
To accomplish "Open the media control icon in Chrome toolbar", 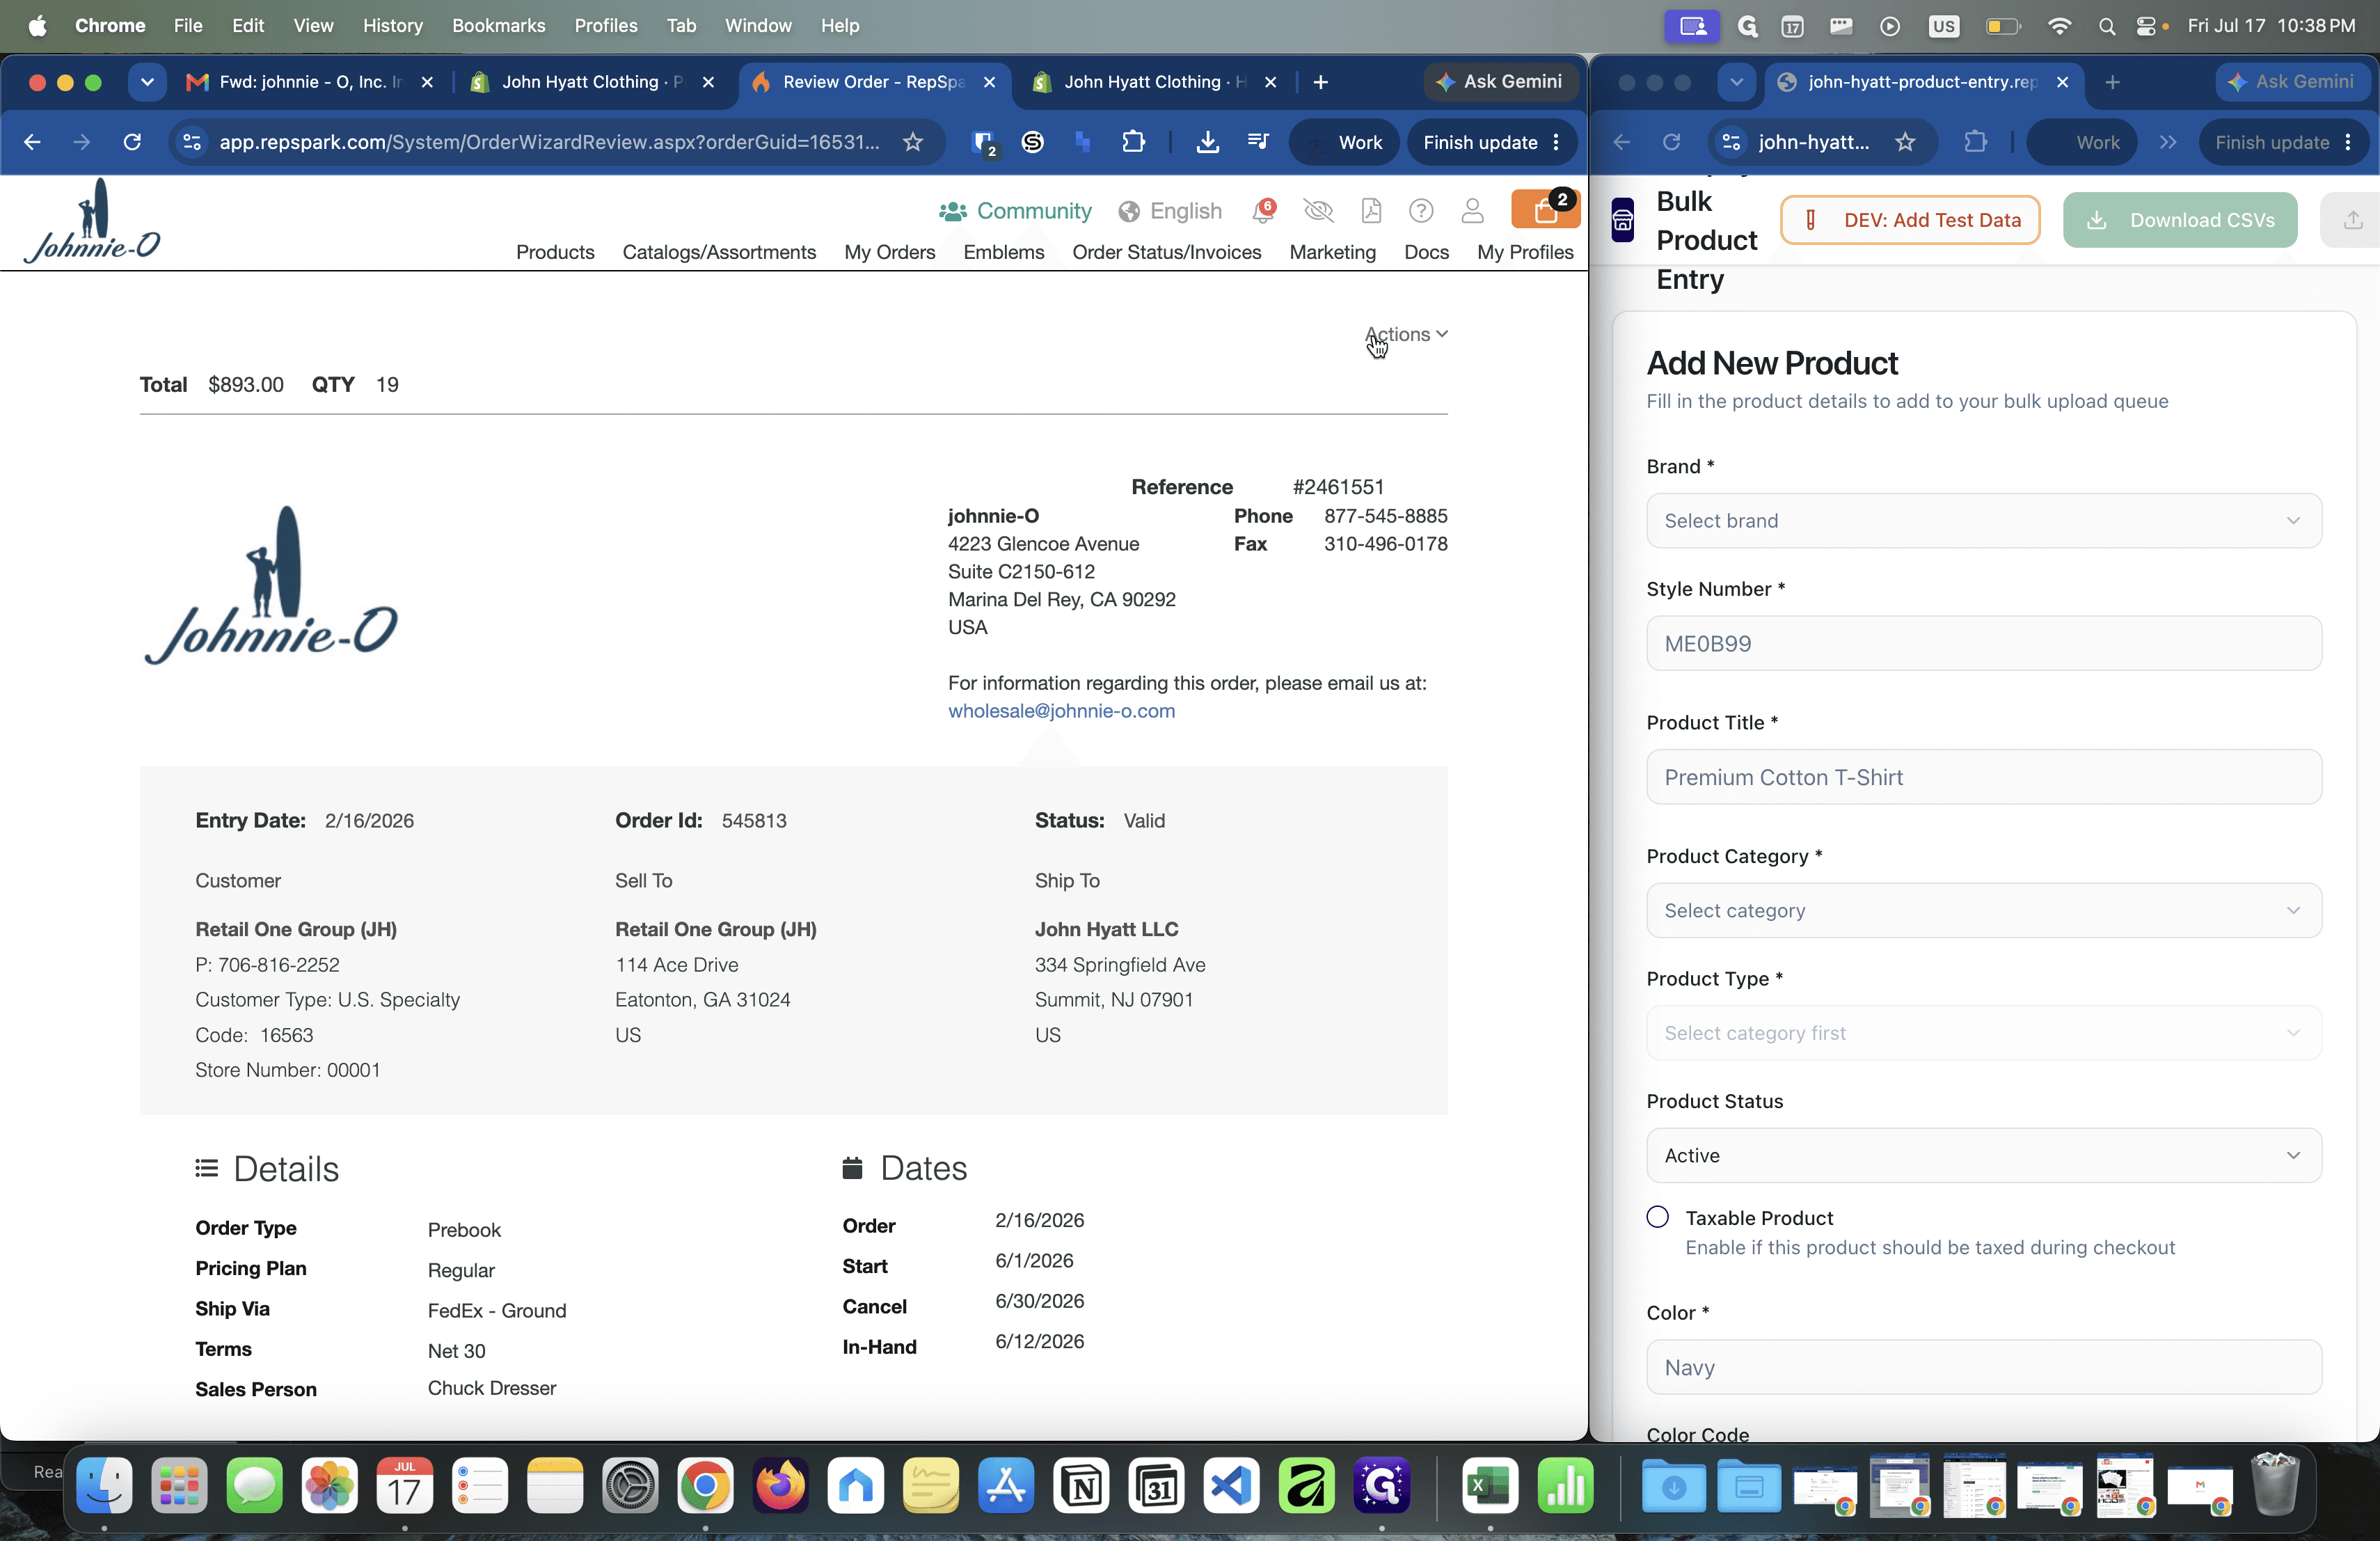I will coord(1258,142).
